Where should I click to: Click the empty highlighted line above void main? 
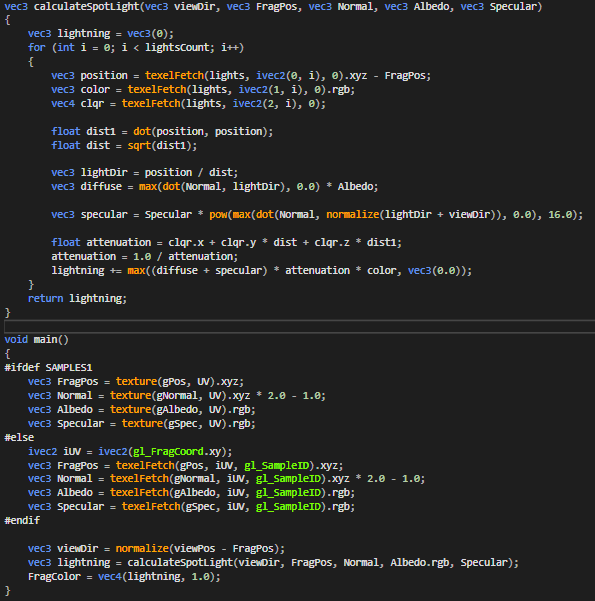point(299,327)
